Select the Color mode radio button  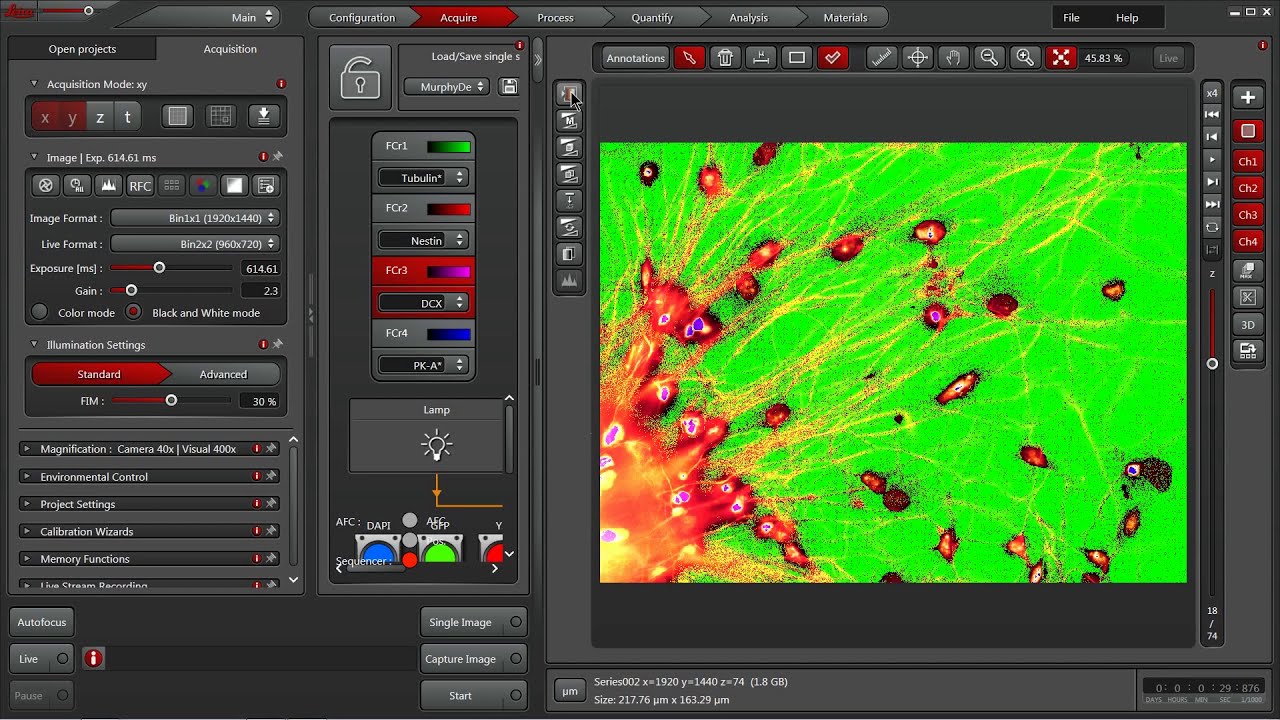39,312
